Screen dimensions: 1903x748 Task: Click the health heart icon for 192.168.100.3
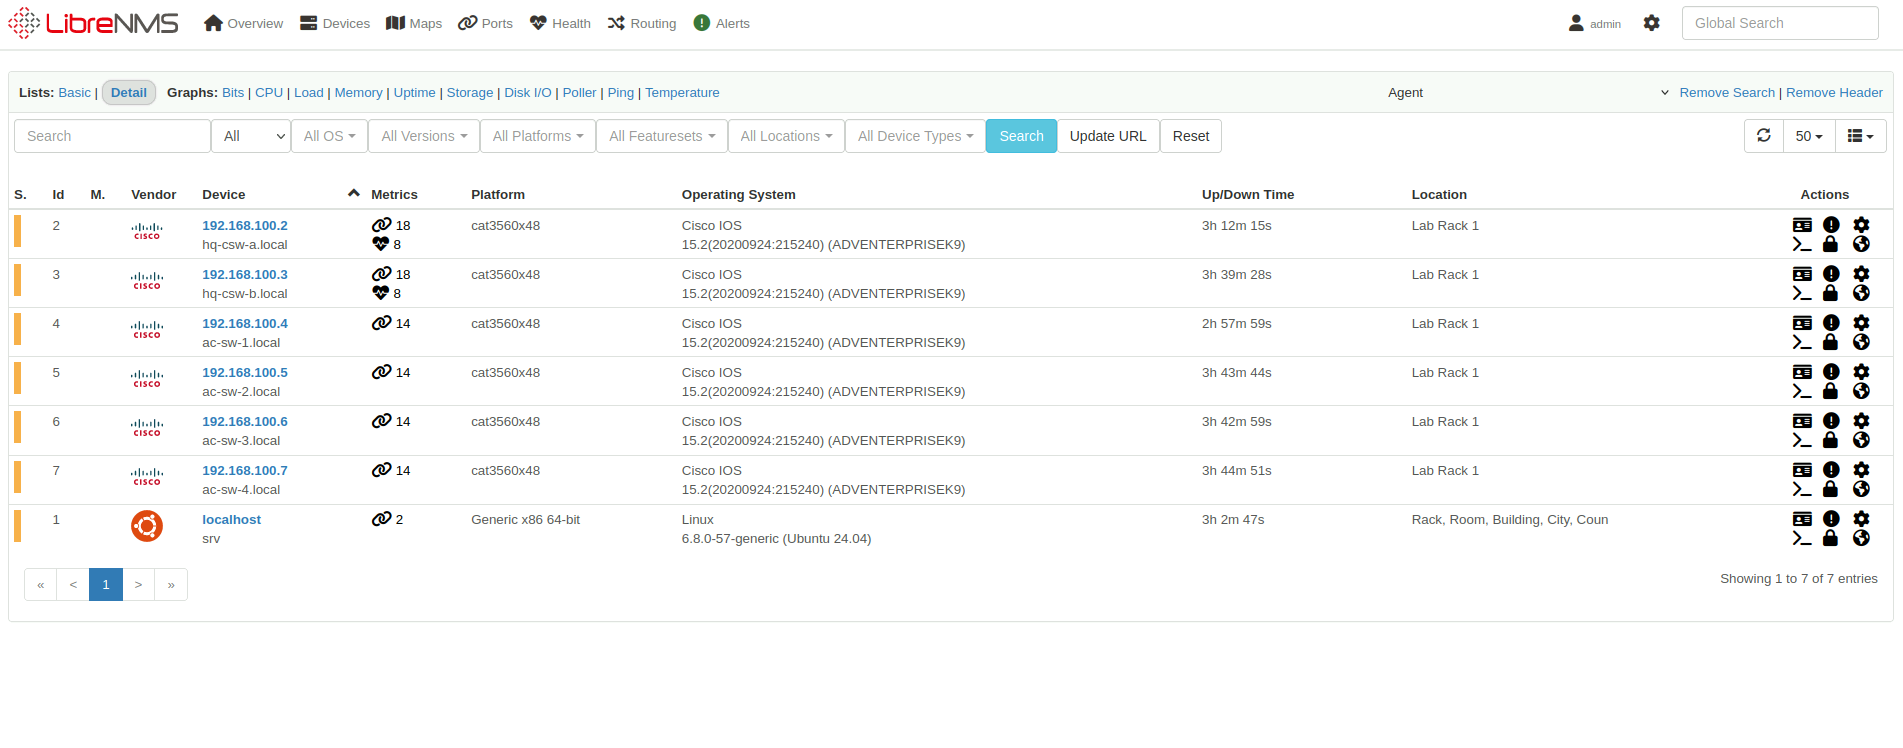click(380, 293)
